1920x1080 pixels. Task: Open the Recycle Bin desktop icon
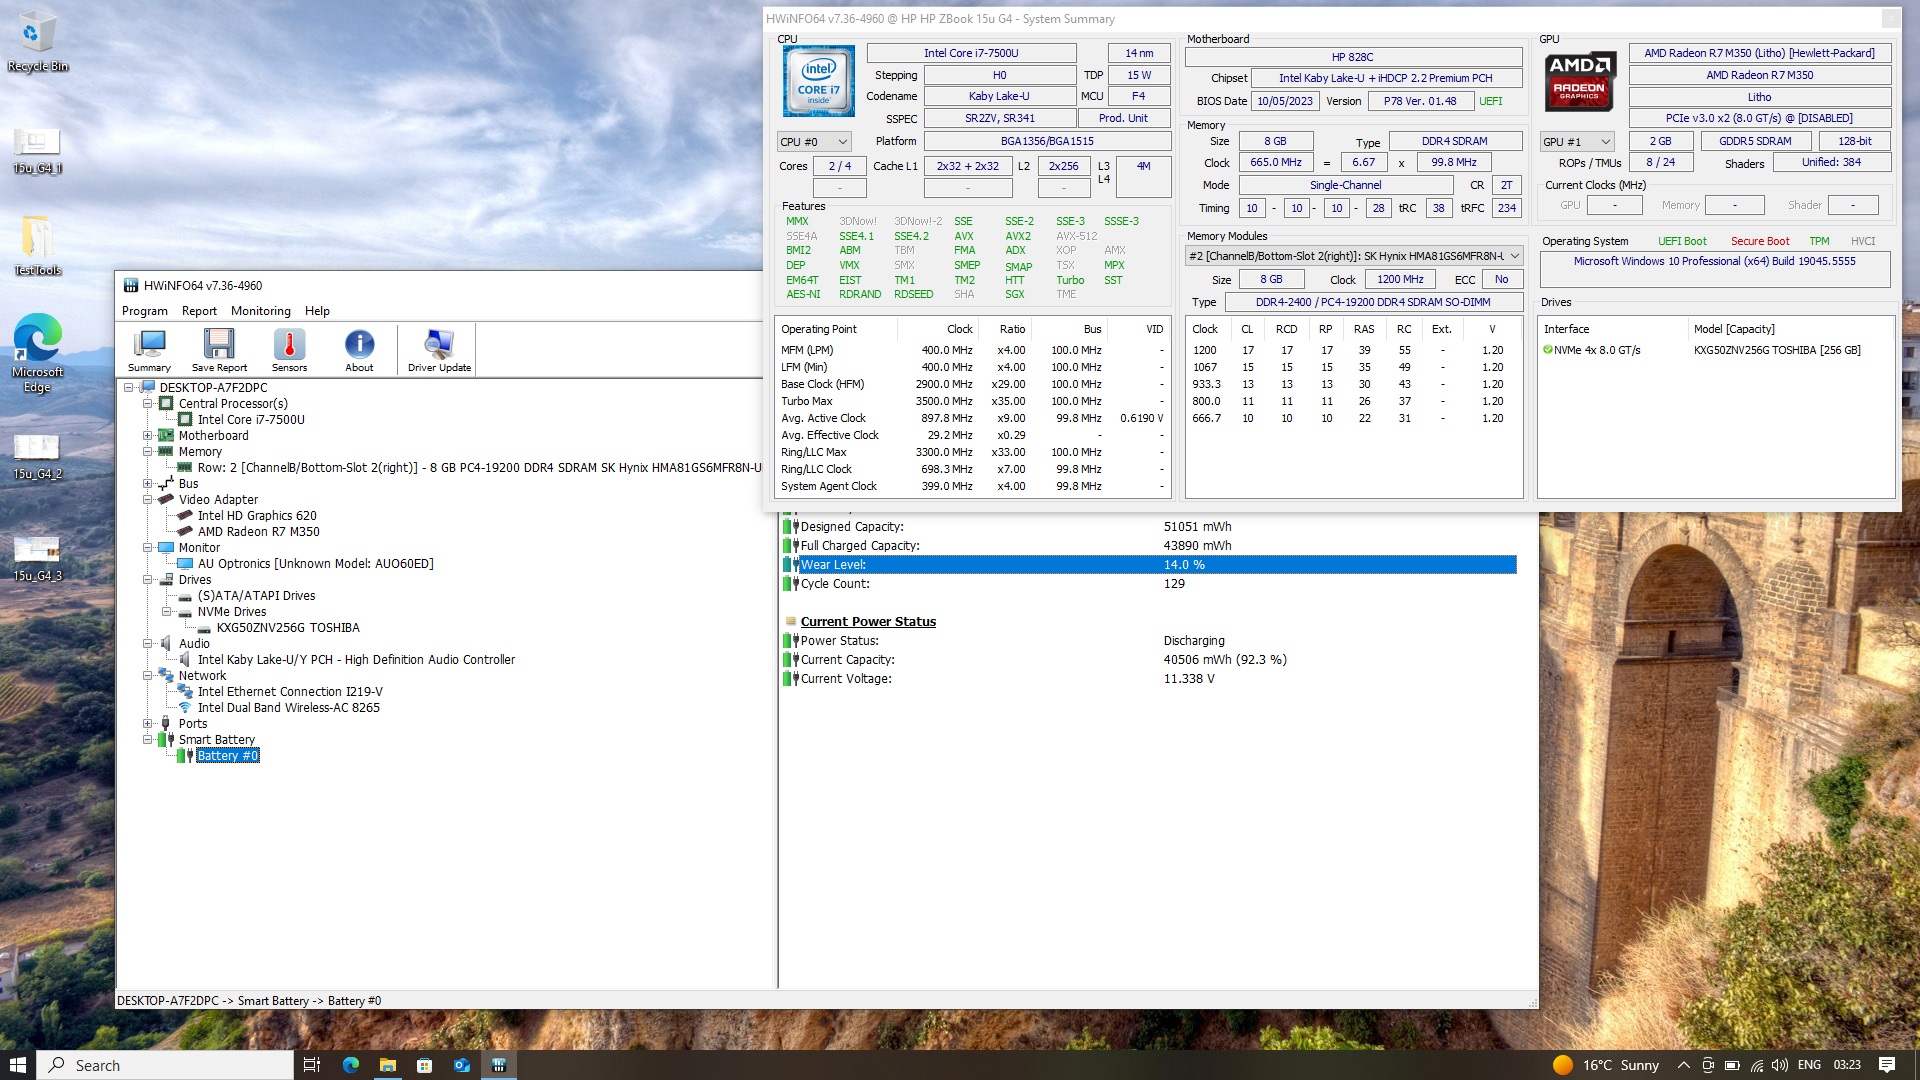tap(37, 42)
